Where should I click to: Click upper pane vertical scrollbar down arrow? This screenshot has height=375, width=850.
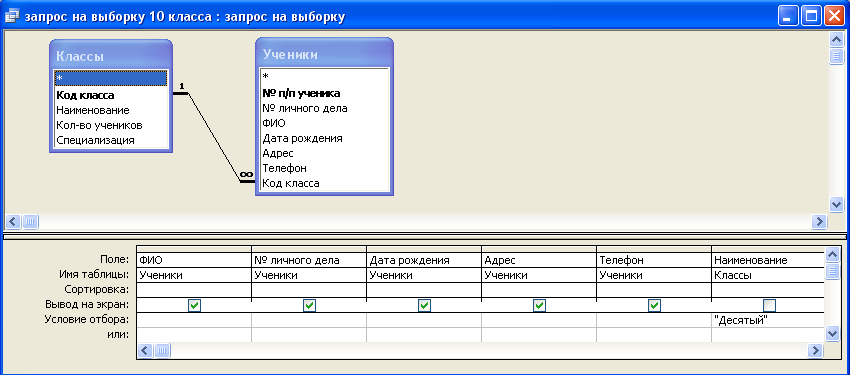tap(836, 204)
